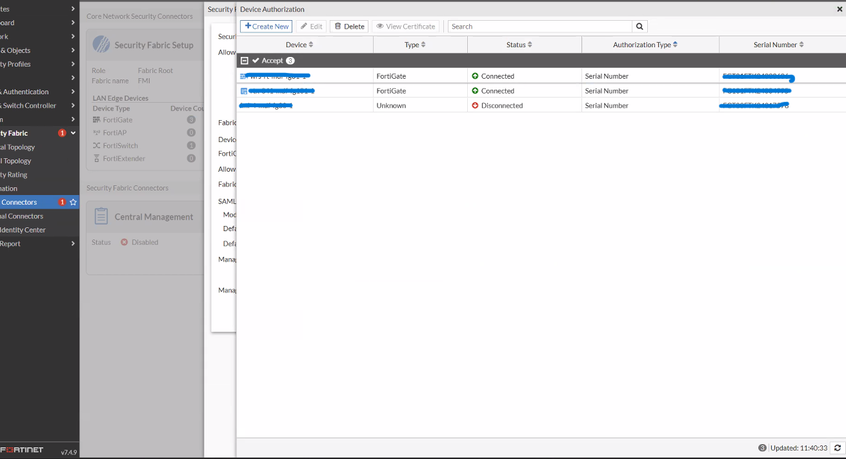This screenshot has height=459, width=846.
Task: Open Central Management card
Action: point(145,237)
